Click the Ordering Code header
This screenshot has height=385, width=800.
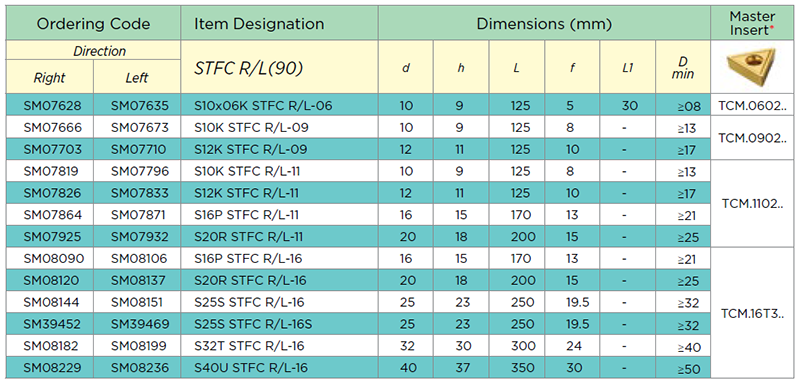93,23
